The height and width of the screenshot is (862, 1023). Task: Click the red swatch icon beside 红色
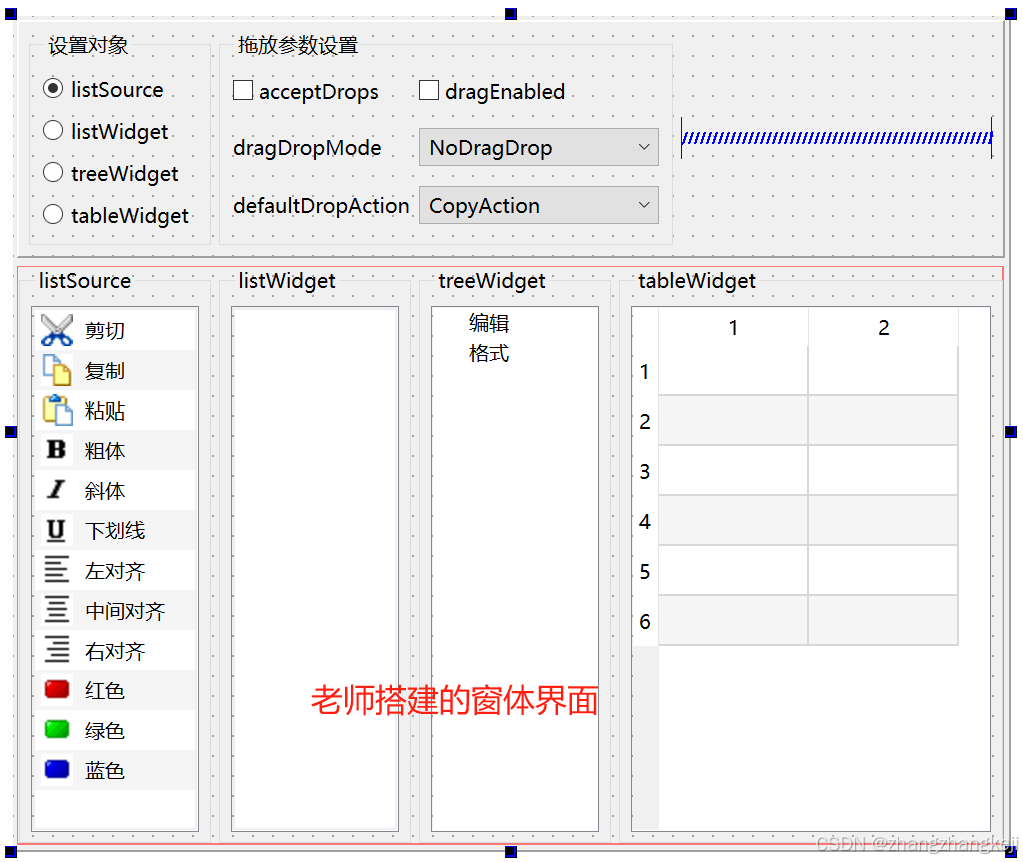tap(57, 690)
